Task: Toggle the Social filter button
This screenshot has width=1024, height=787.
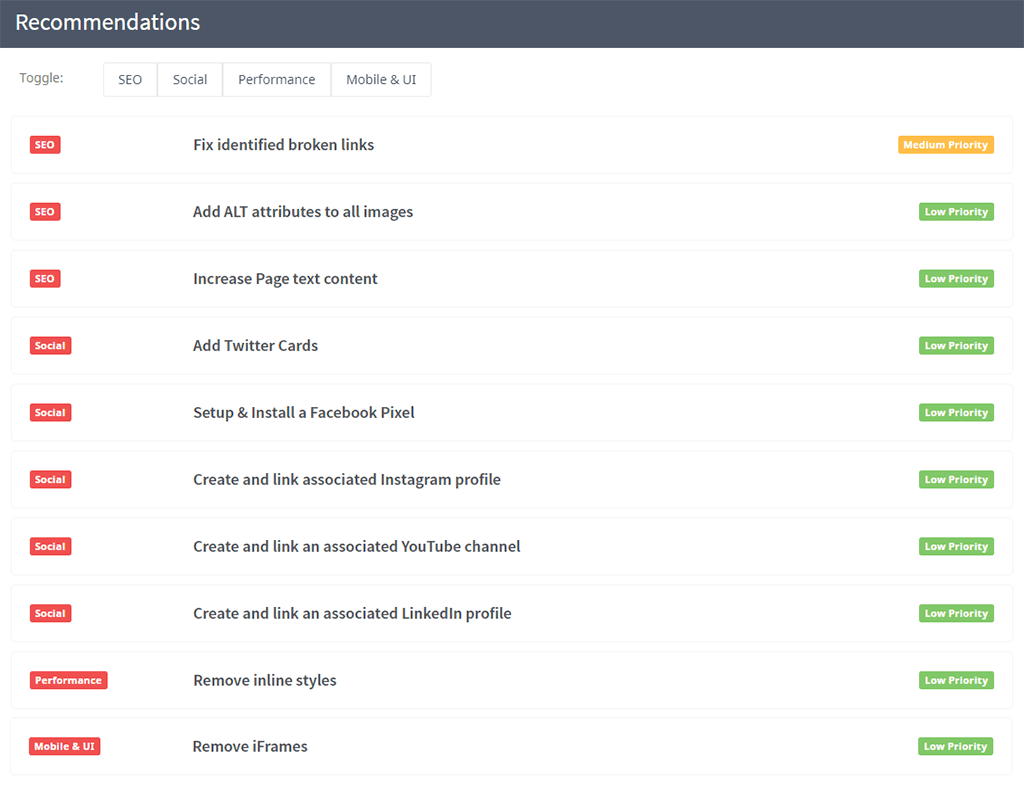Action: [190, 80]
